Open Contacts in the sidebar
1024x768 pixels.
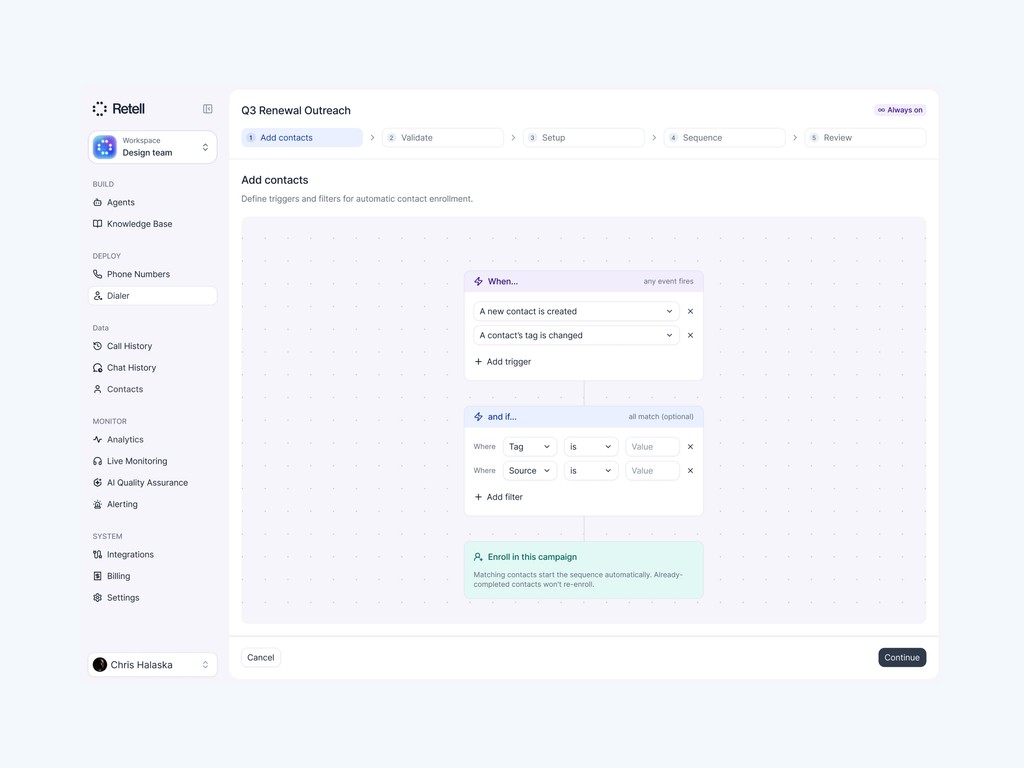tap(152, 389)
